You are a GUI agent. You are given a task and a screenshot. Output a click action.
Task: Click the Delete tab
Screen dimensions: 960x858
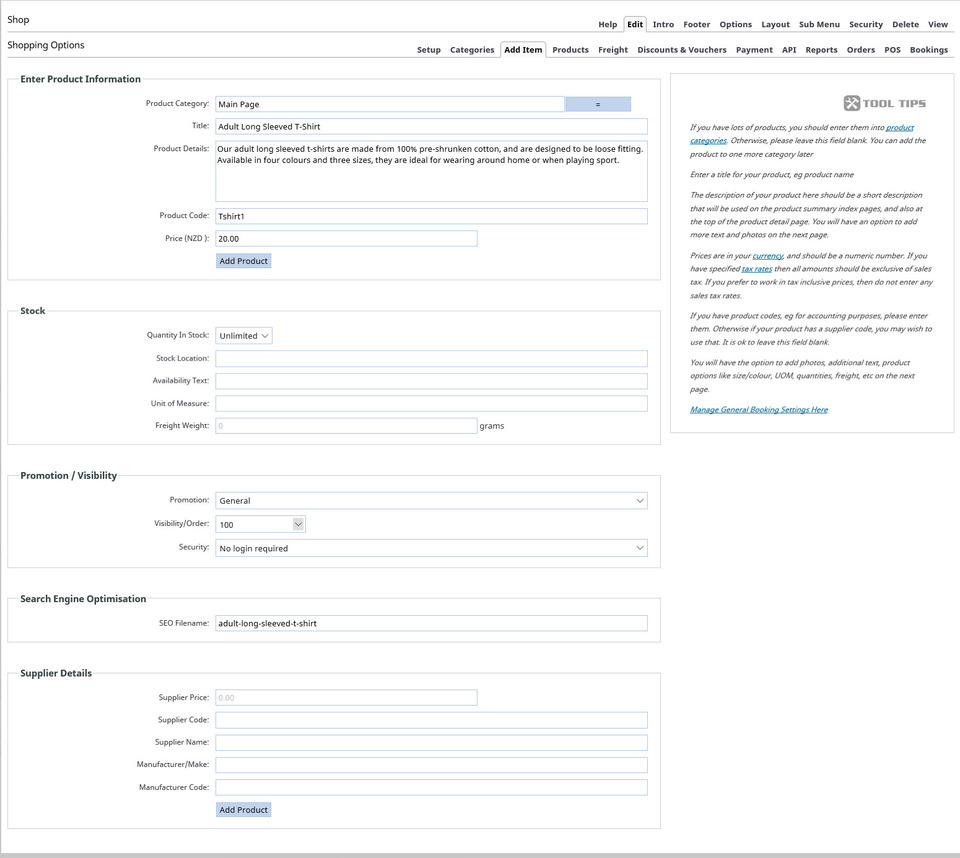pyautogui.click(x=906, y=24)
